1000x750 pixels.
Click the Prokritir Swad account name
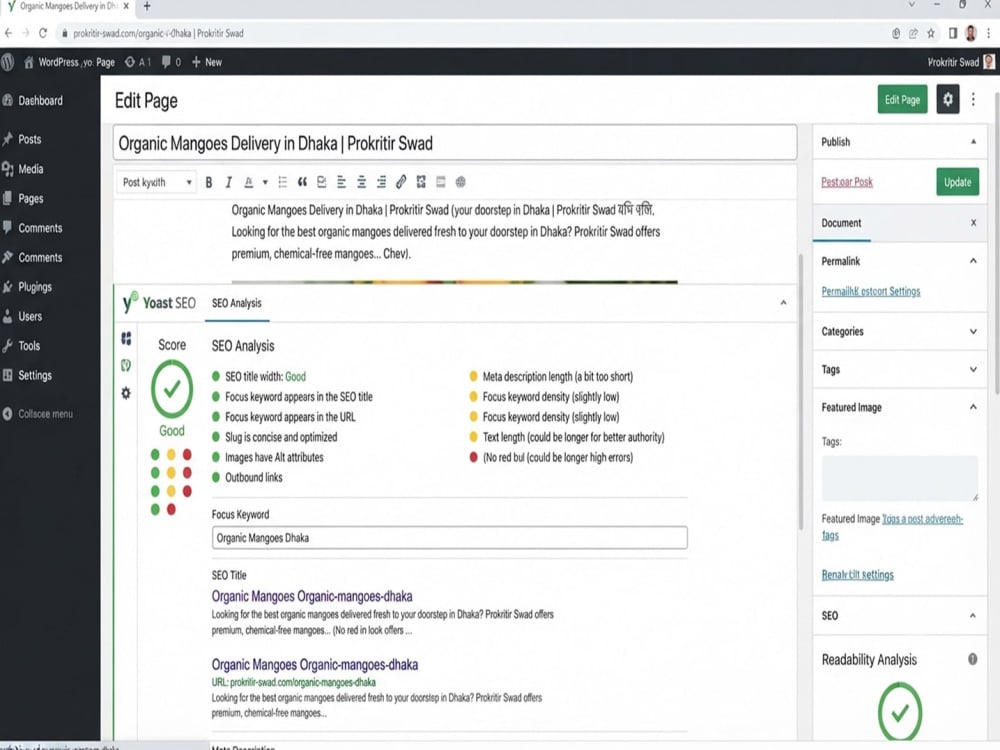pyautogui.click(x=953, y=62)
